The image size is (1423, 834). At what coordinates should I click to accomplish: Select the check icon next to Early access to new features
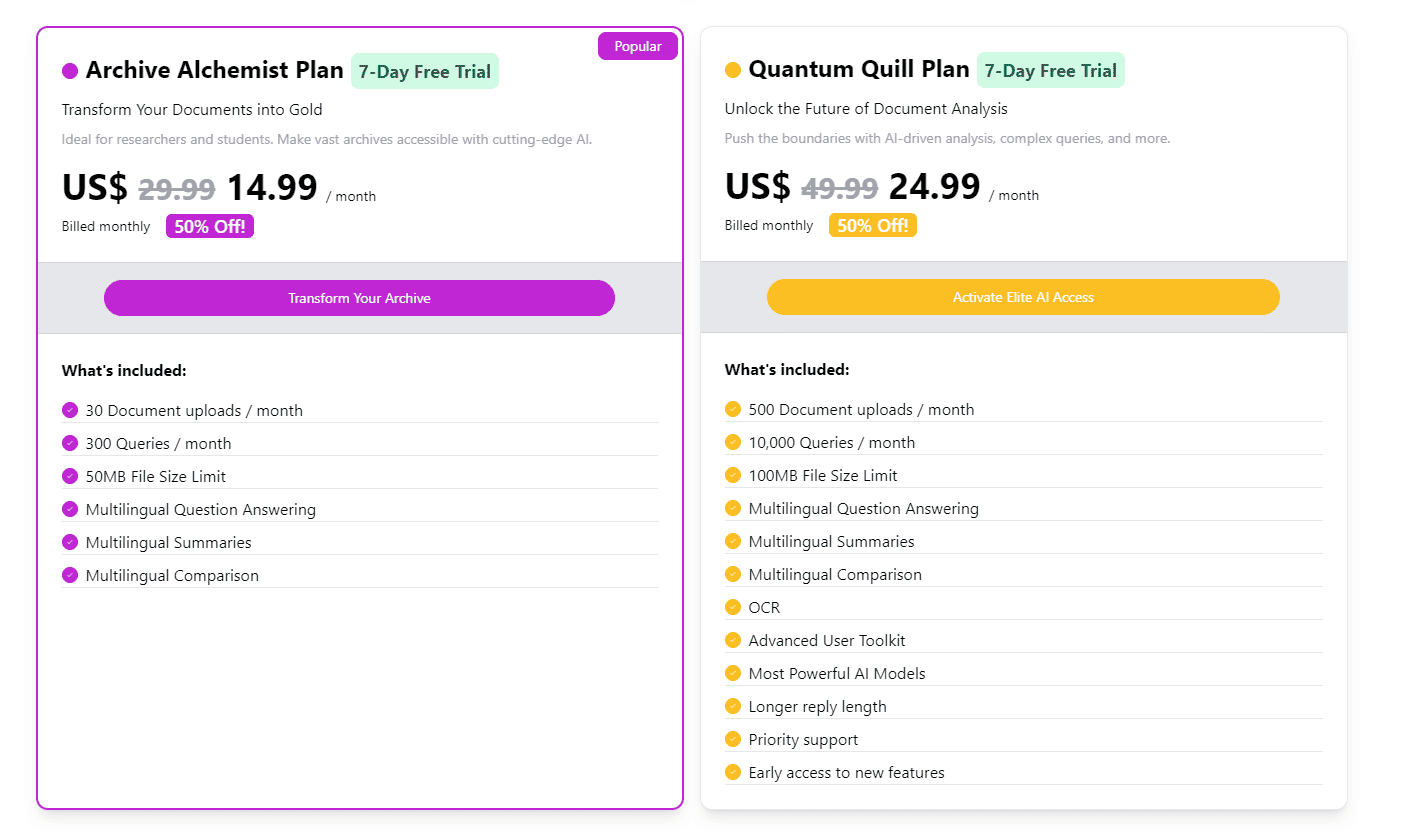733,772
